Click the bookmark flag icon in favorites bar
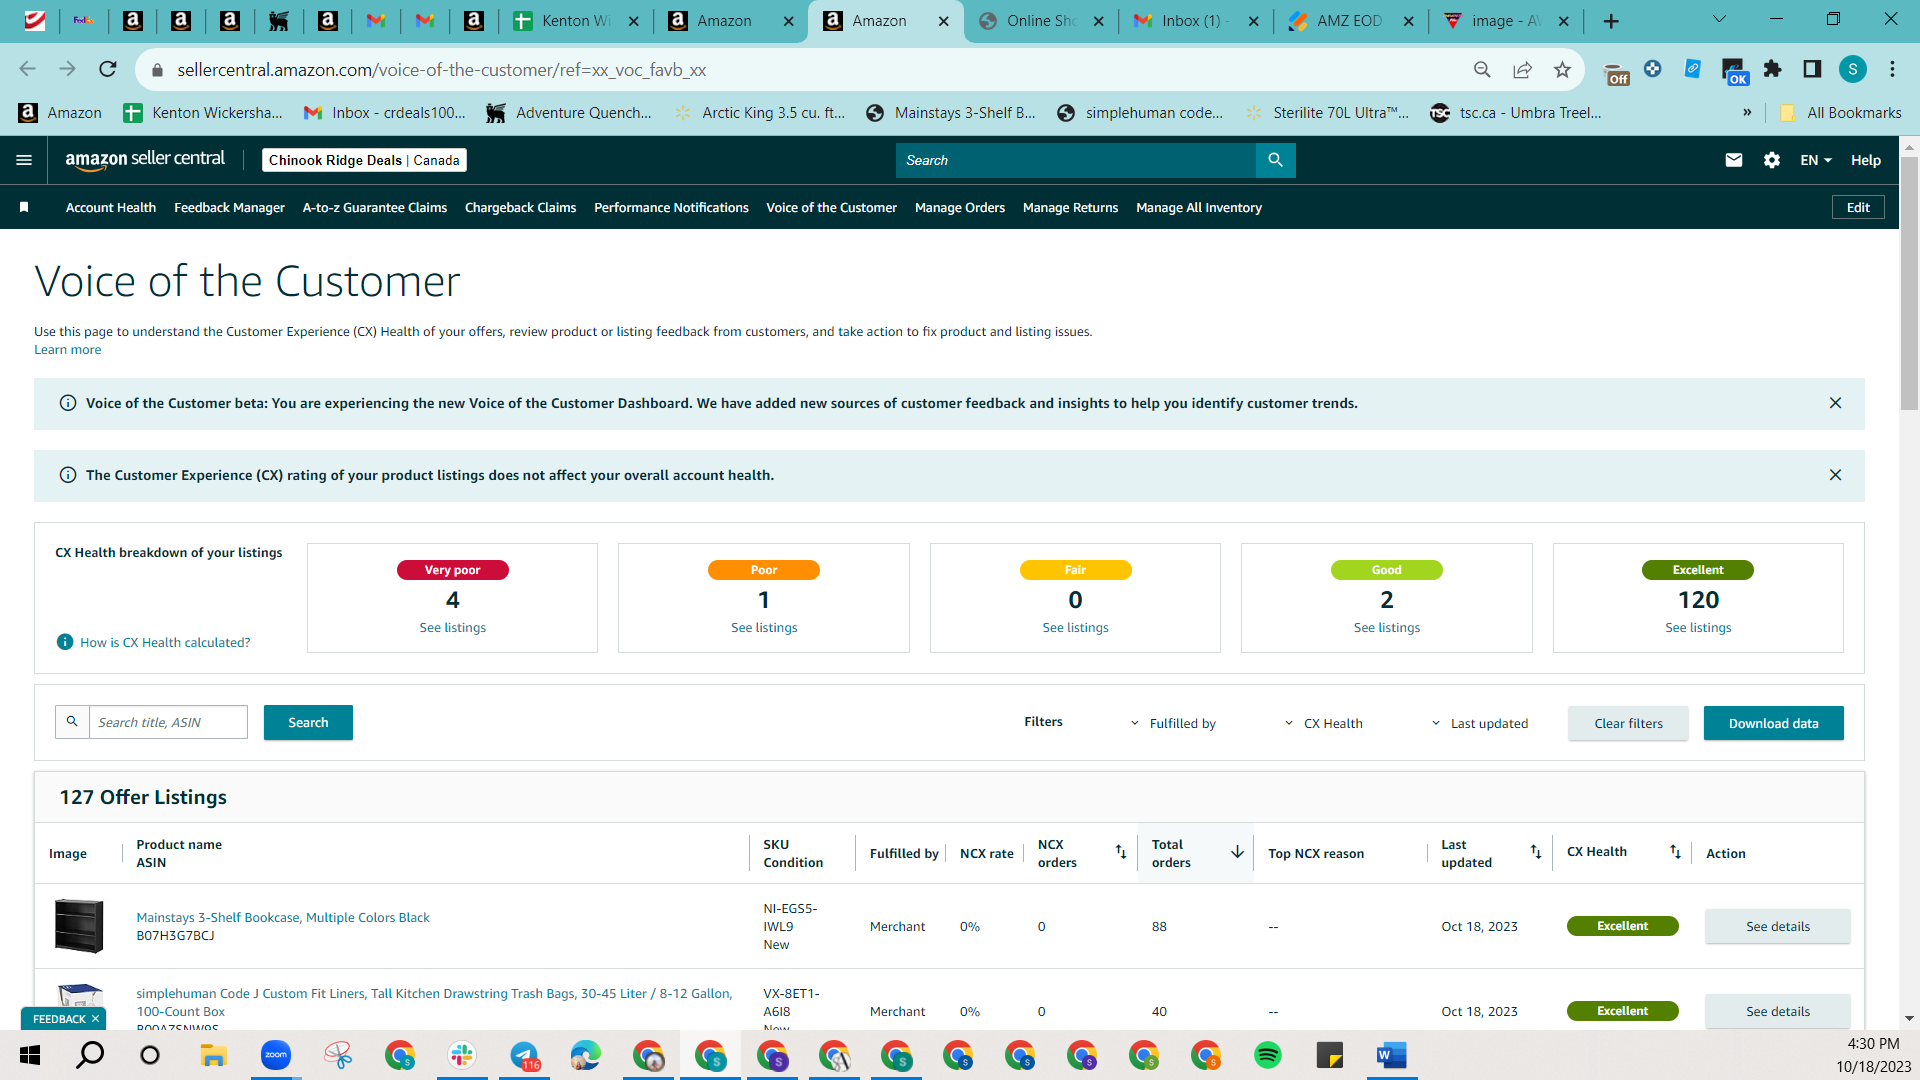Screen dimensions: 1920x1080 click(x=24, y=207)
